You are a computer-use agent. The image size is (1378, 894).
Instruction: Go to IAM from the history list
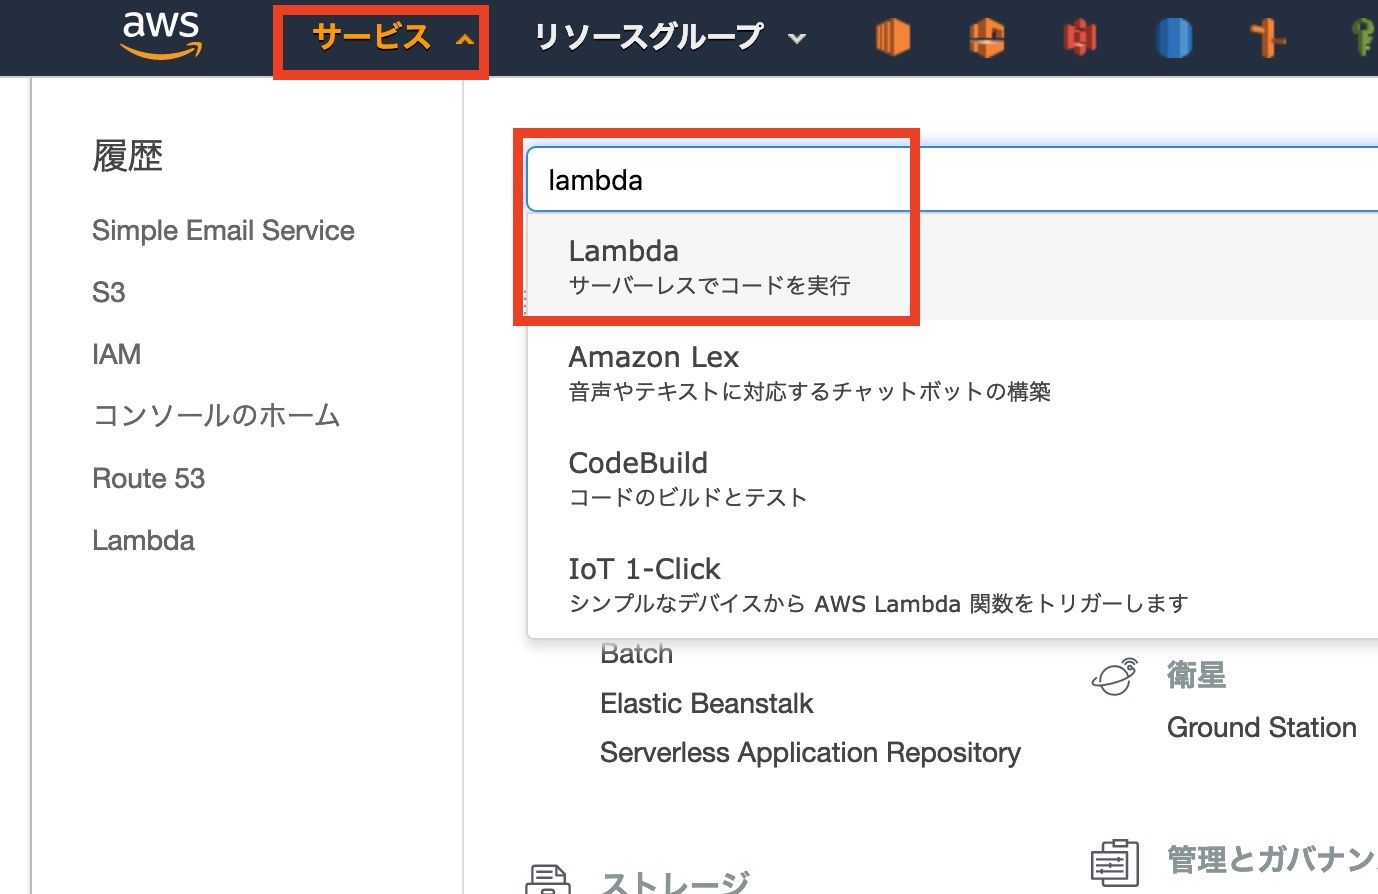116,354
